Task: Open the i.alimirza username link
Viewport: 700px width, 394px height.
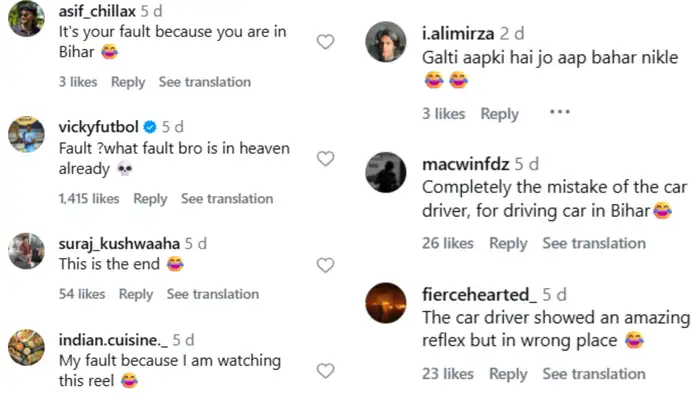Action: pos(458,33)
